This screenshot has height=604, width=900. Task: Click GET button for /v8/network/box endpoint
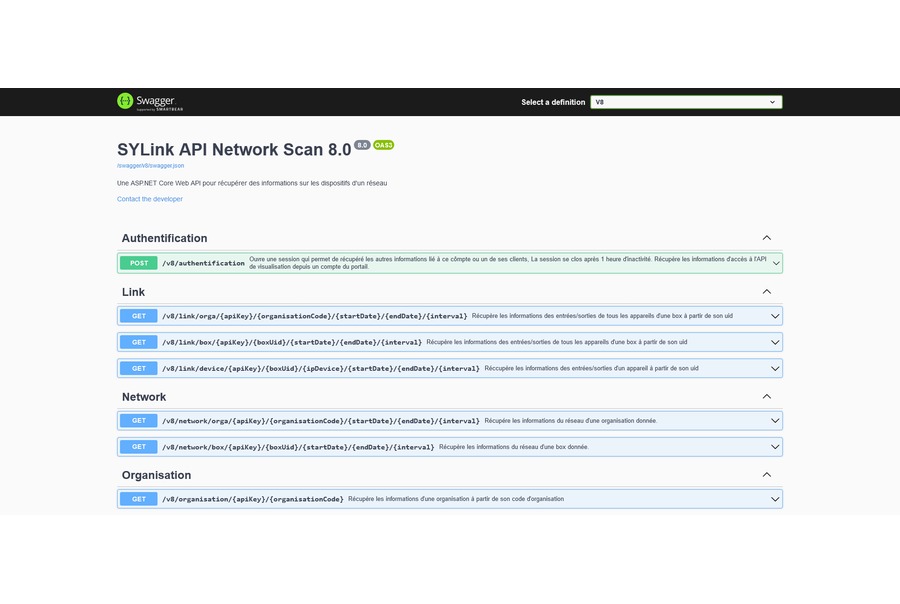(x=139, y=447)
